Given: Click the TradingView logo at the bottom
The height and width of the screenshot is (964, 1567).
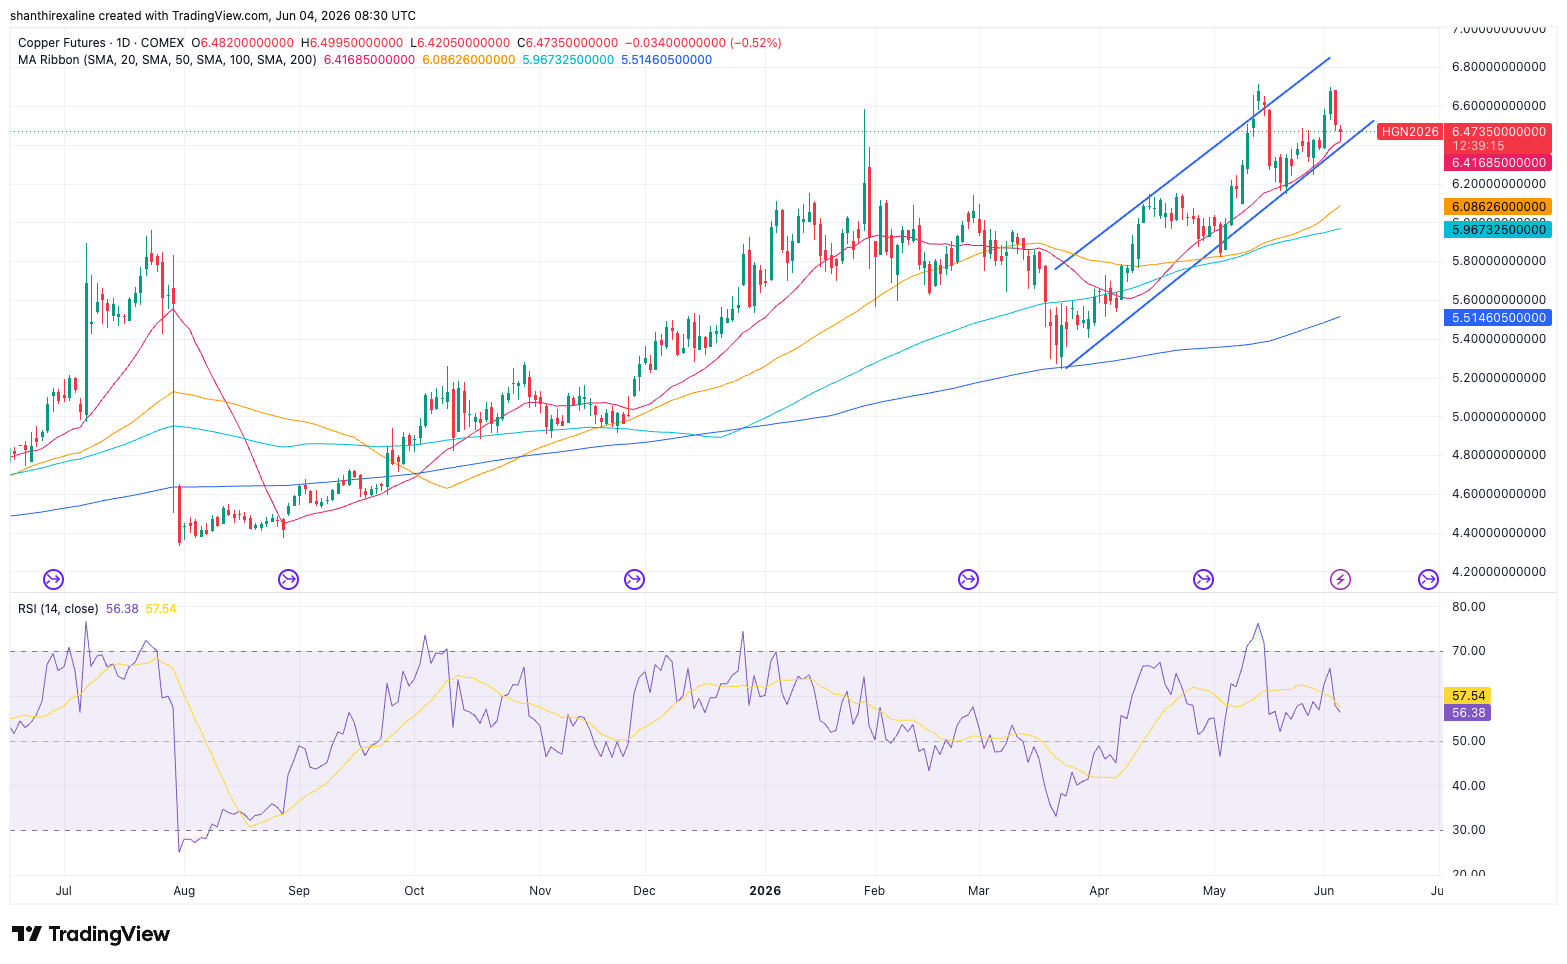Looking at the screenshot, I should [91, 934].
